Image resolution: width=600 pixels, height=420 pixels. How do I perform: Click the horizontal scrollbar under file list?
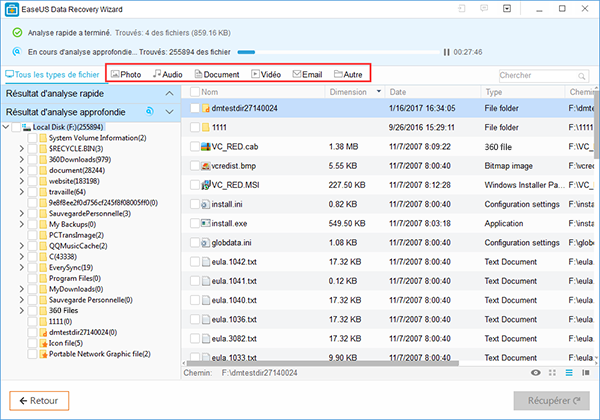click(x=323, y=363)
